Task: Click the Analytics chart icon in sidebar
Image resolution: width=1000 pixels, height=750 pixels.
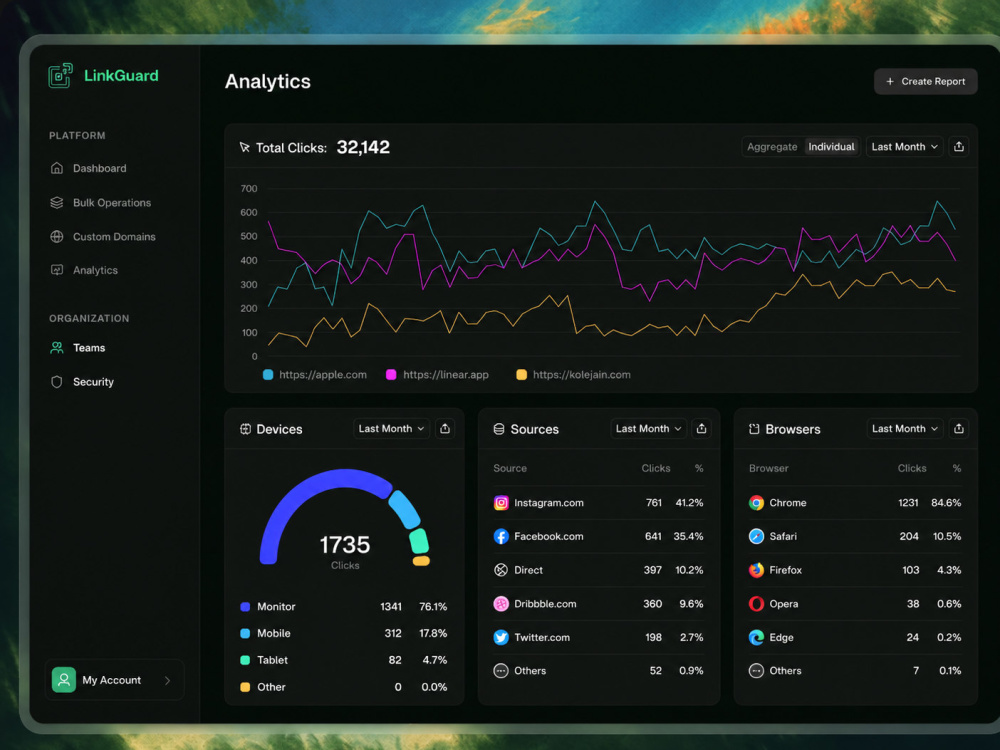Action: (57, 270)
